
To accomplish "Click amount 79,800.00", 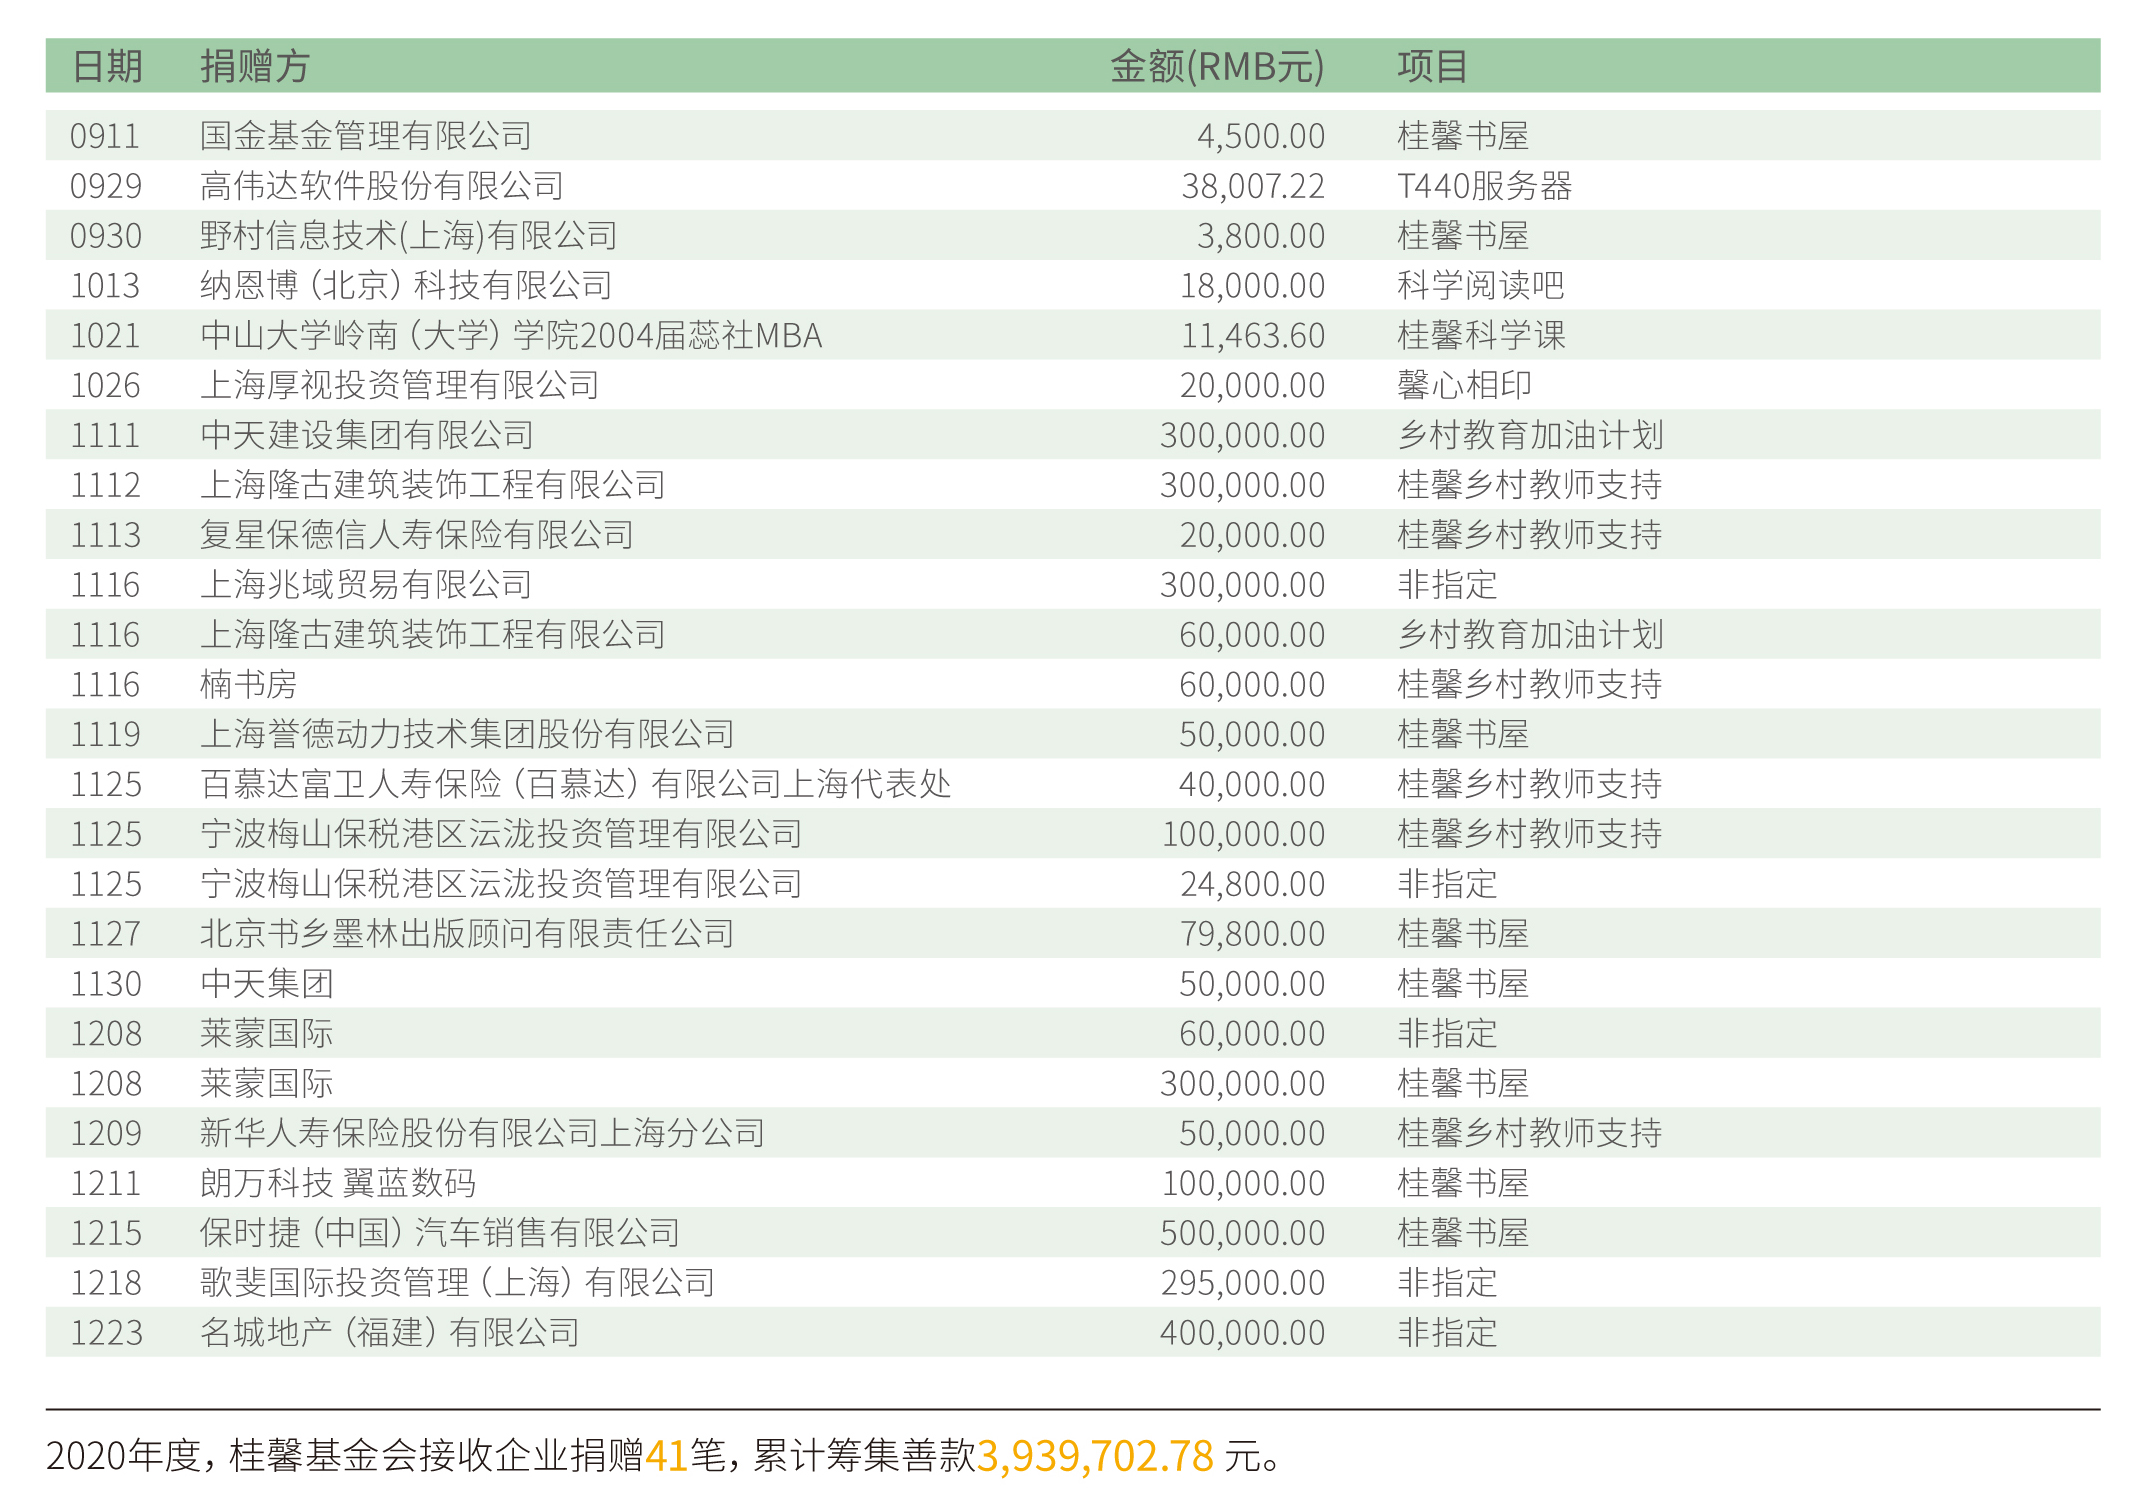I will 1252,933.
